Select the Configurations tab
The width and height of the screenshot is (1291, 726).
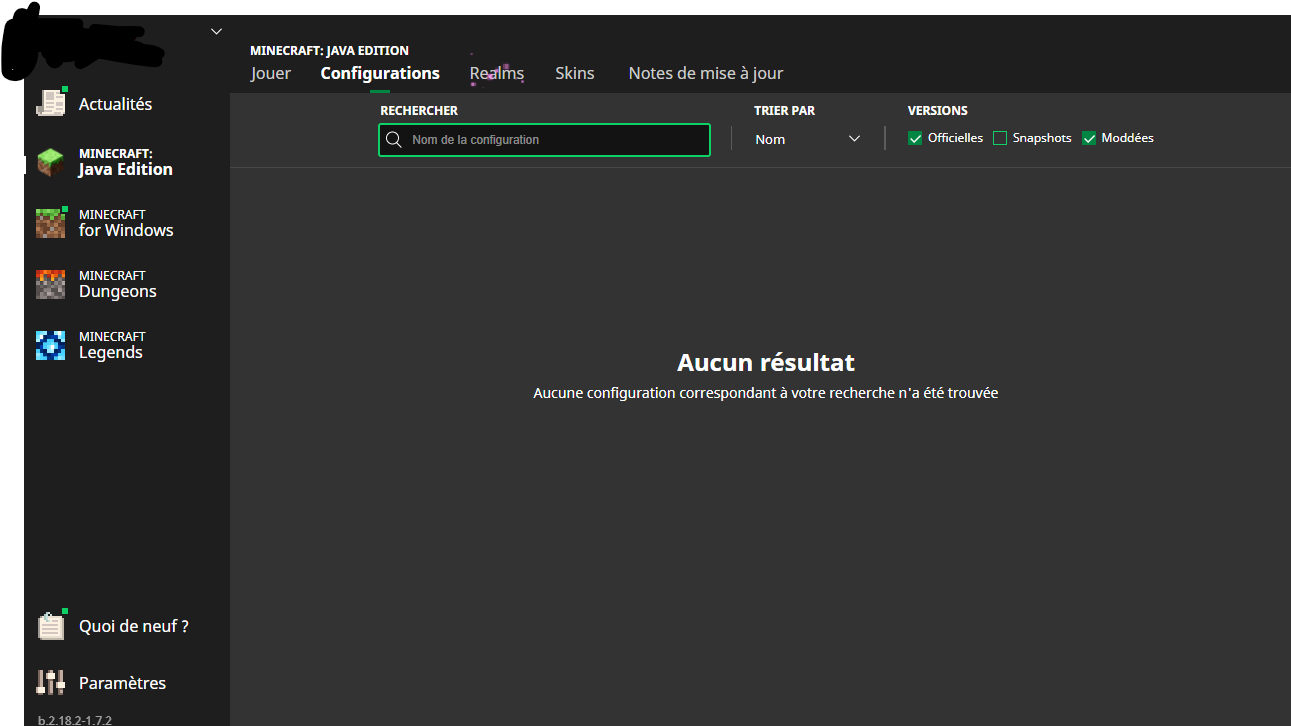pyautogui.click(x=380, y=73)
